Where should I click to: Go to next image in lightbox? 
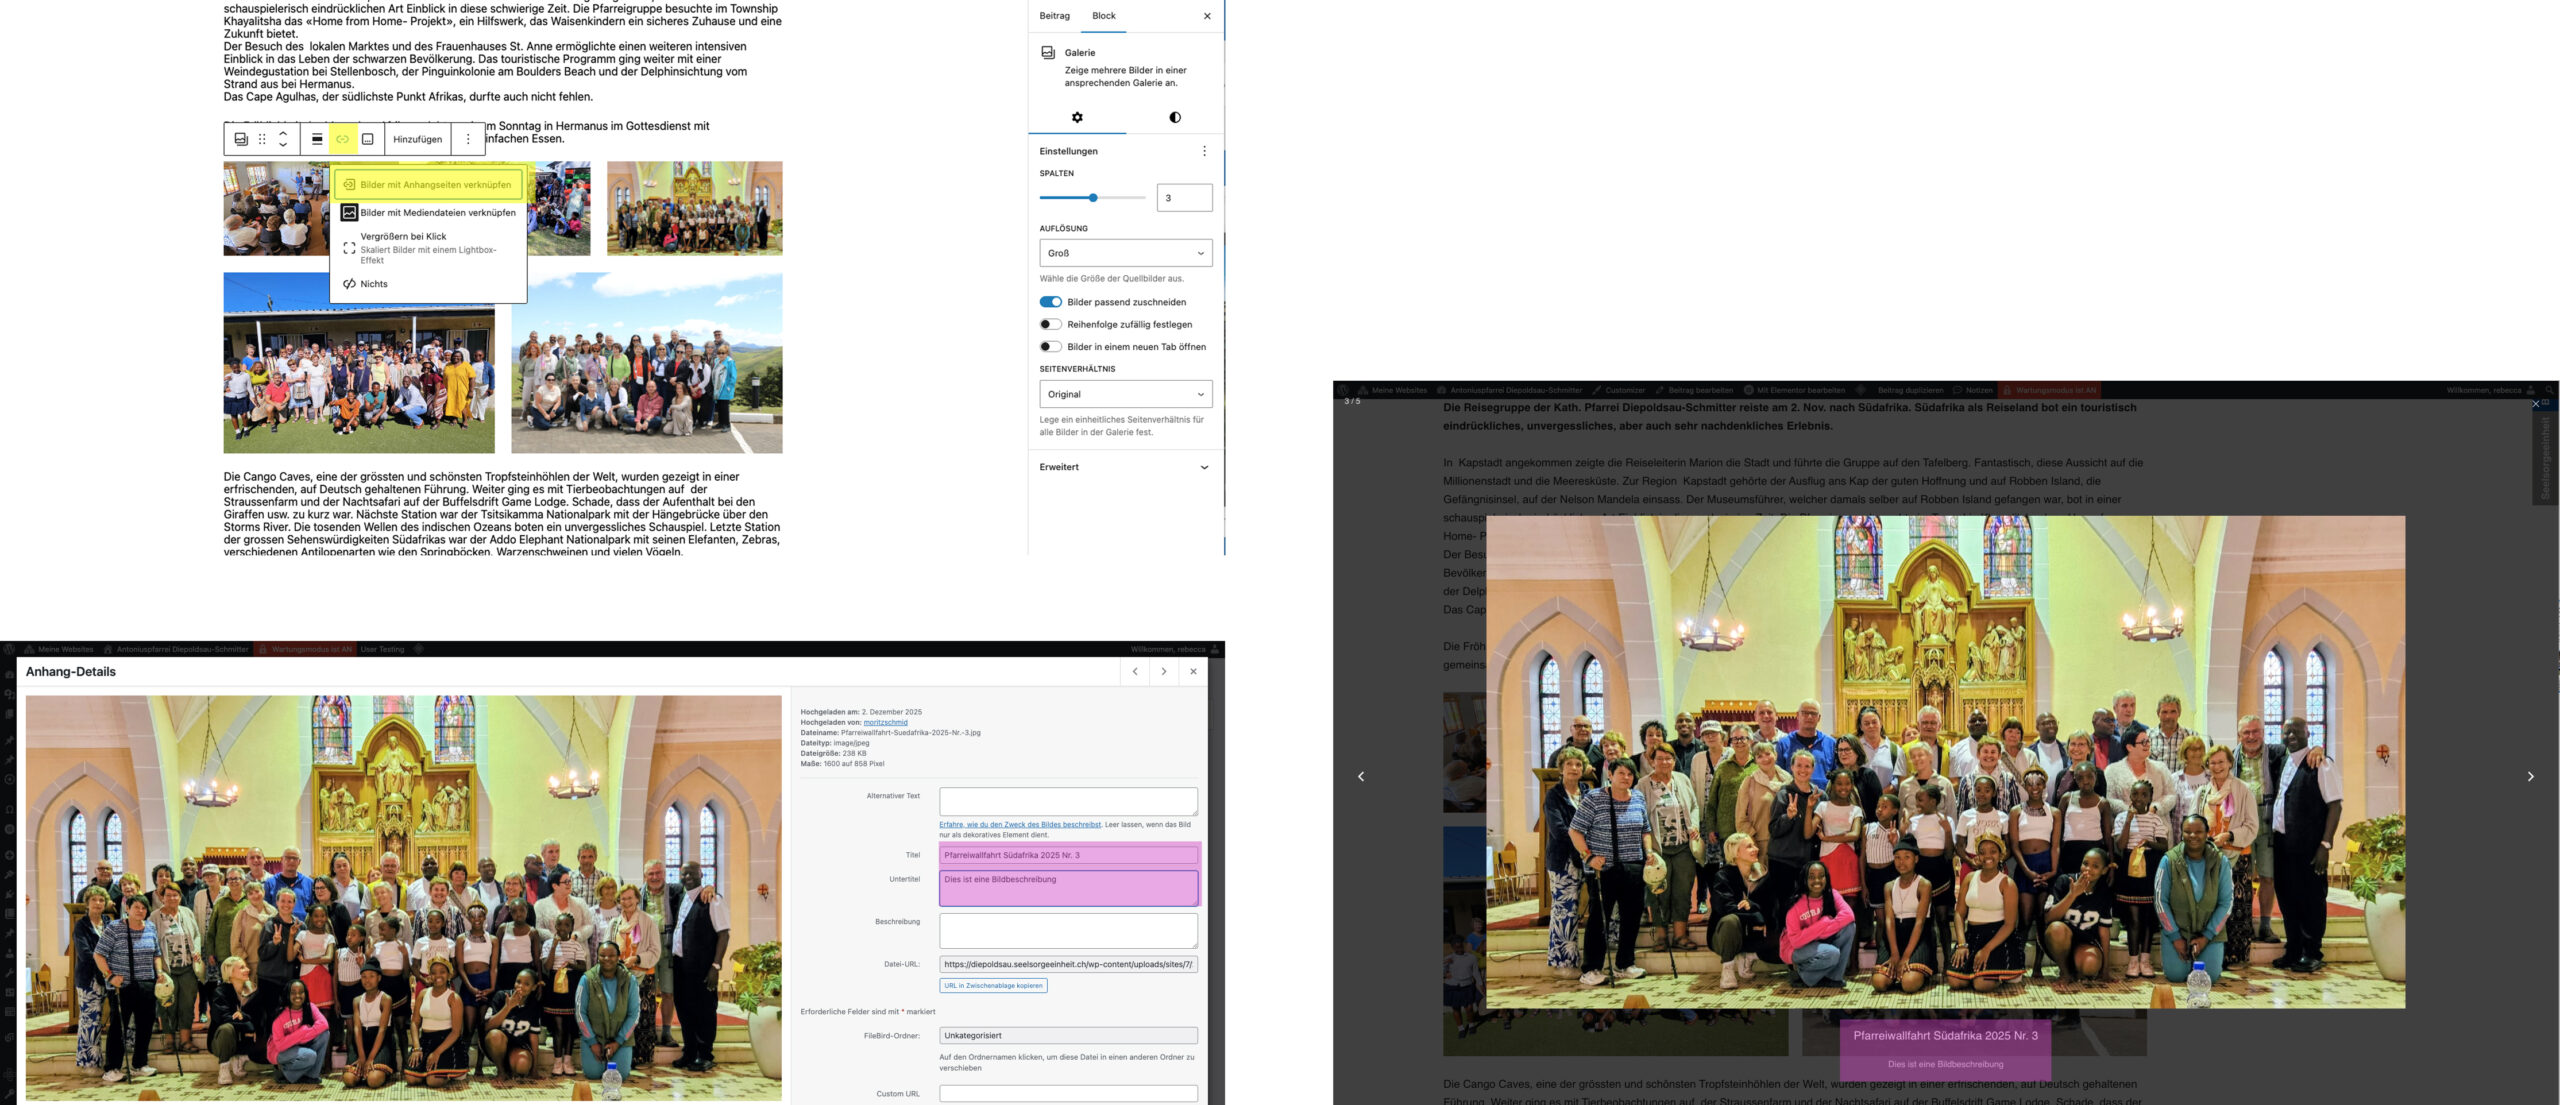2530,776
